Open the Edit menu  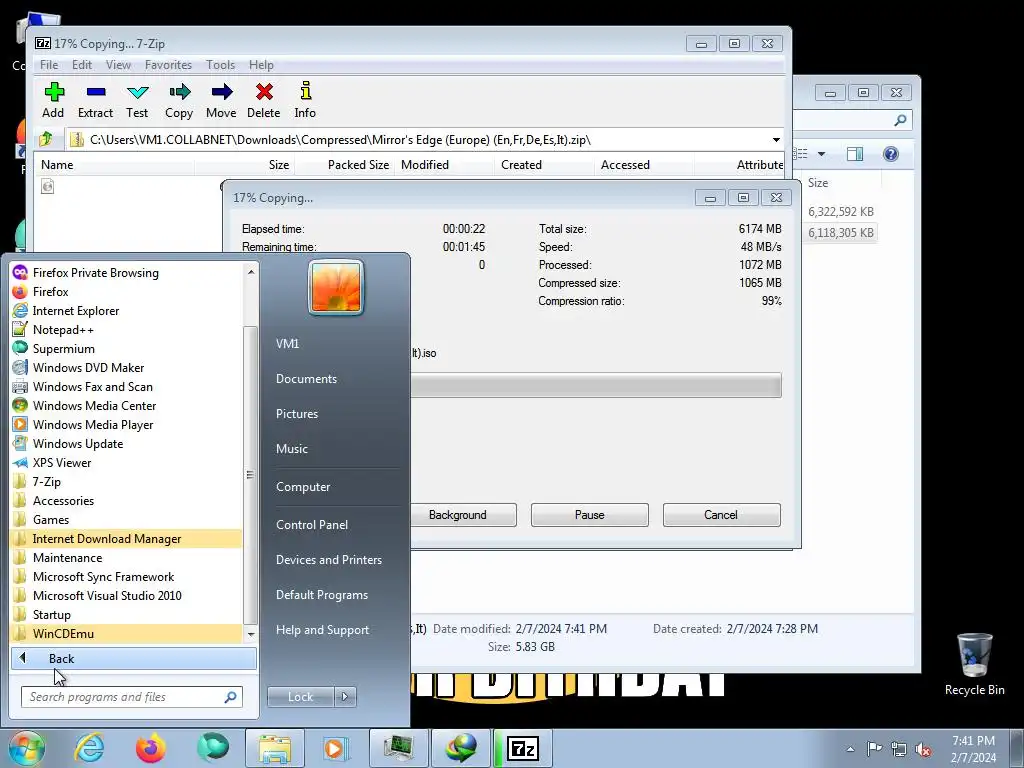[82, 65]
